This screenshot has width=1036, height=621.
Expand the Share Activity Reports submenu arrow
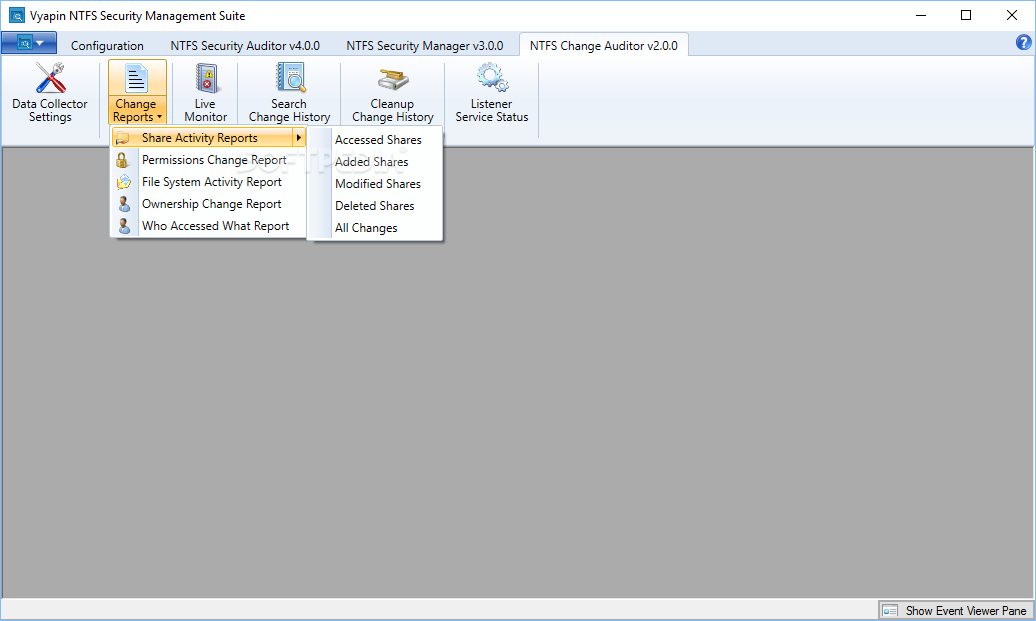coord(299,137)
